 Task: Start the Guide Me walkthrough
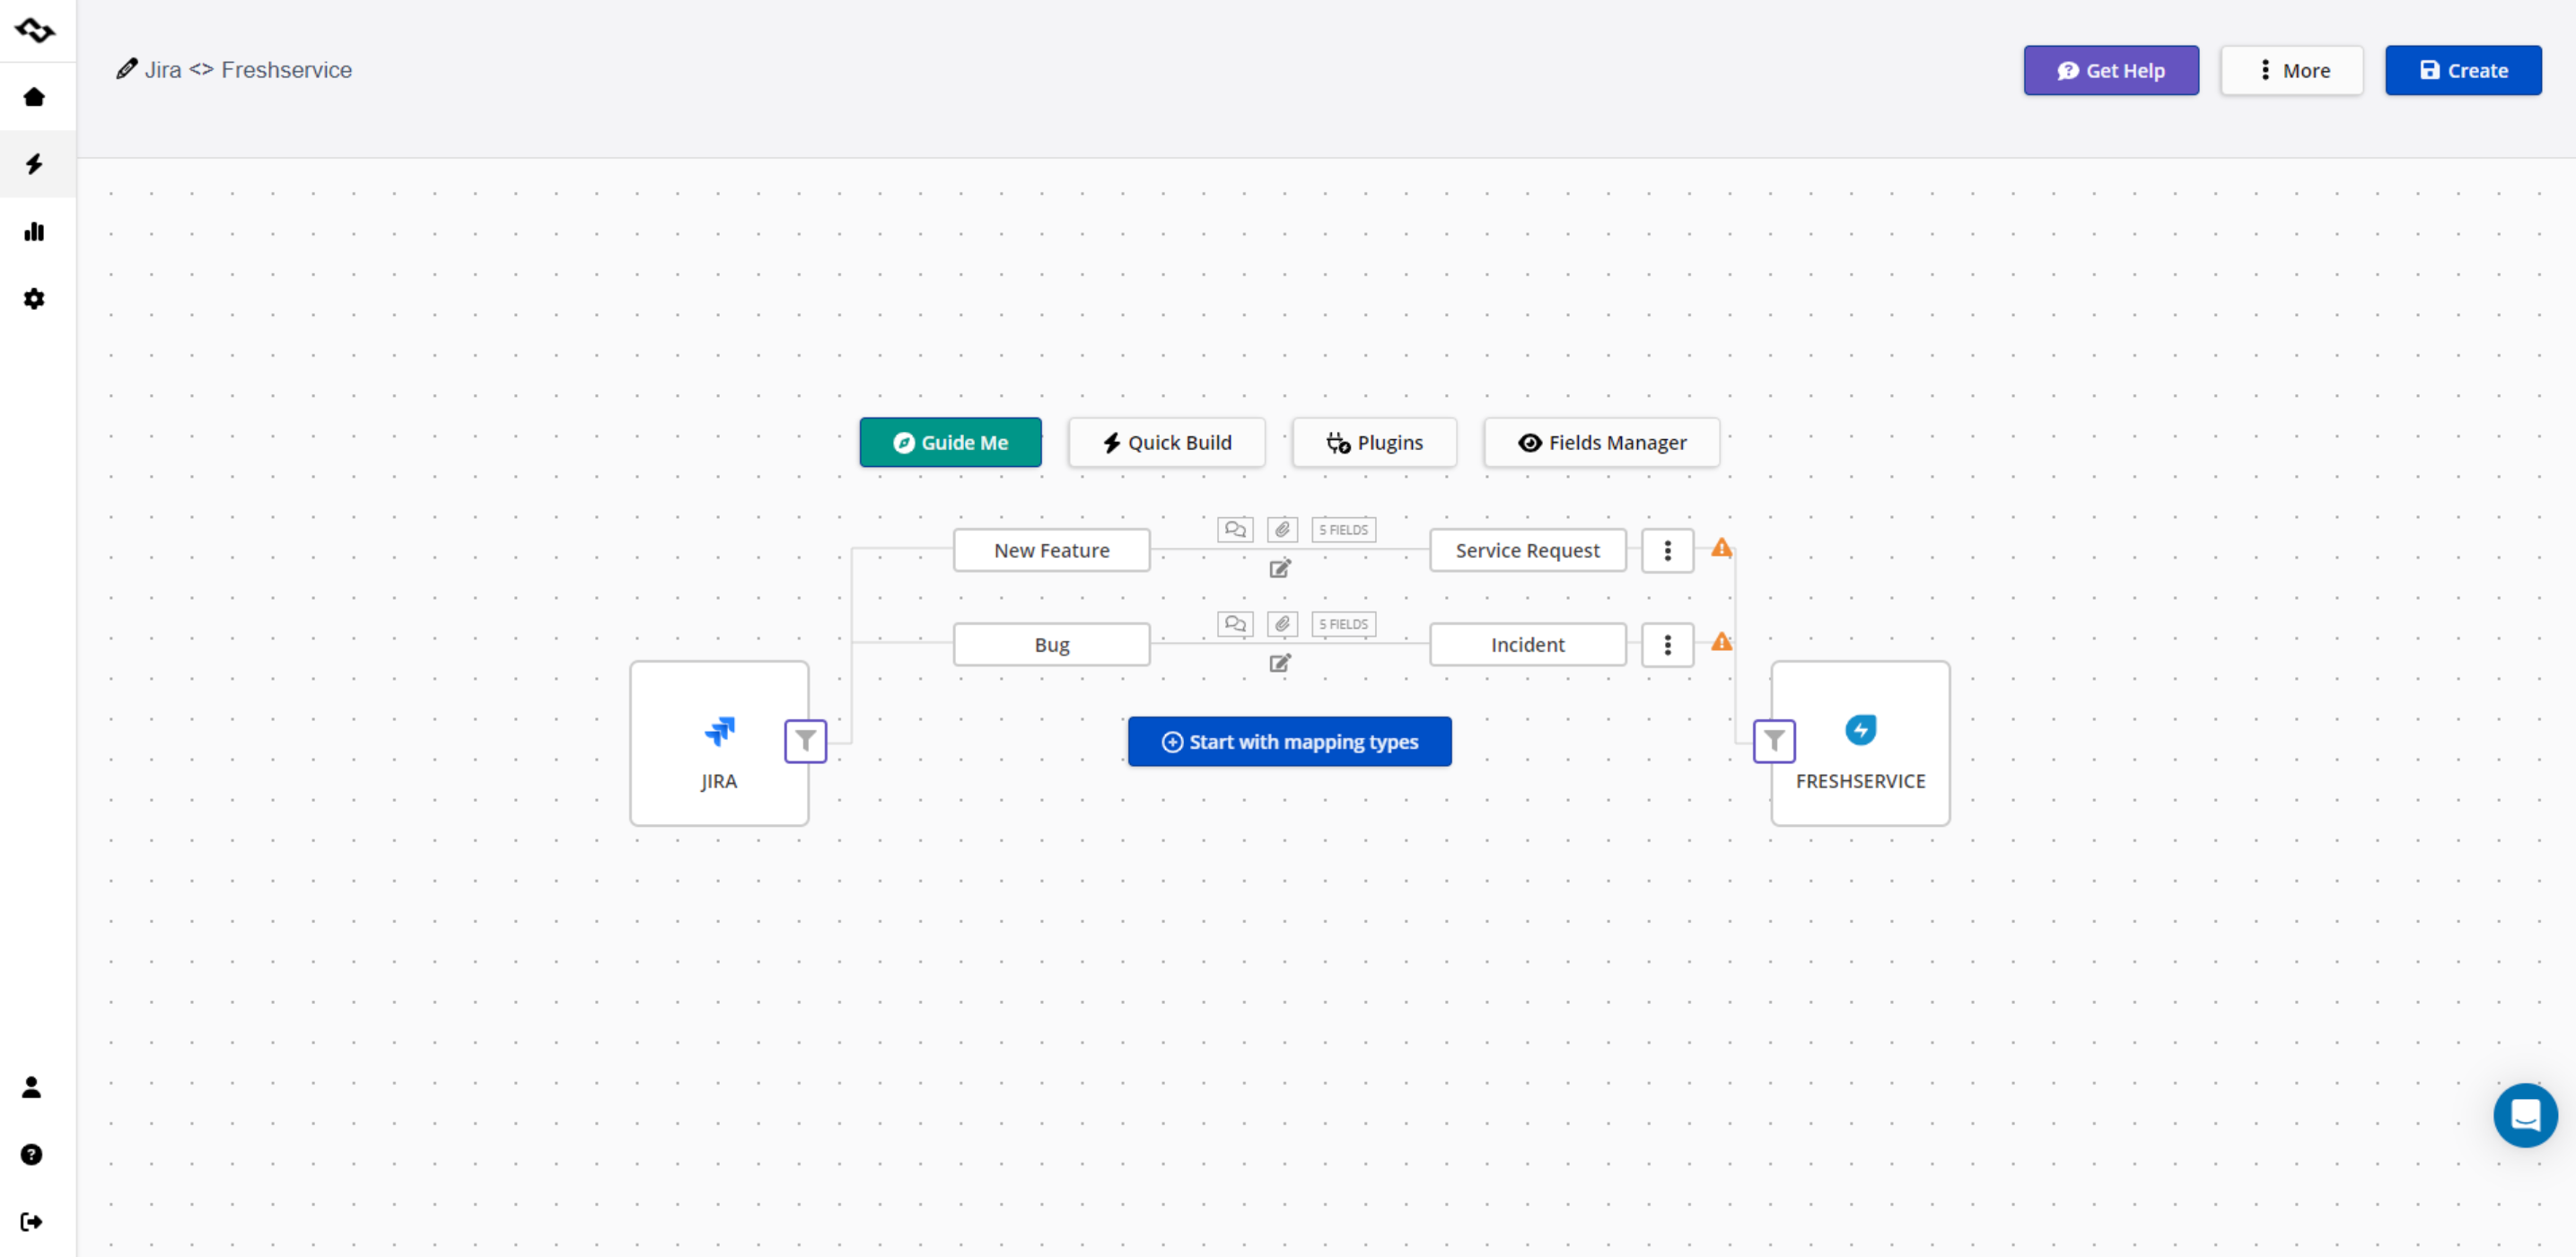click(x=950, y=442)
